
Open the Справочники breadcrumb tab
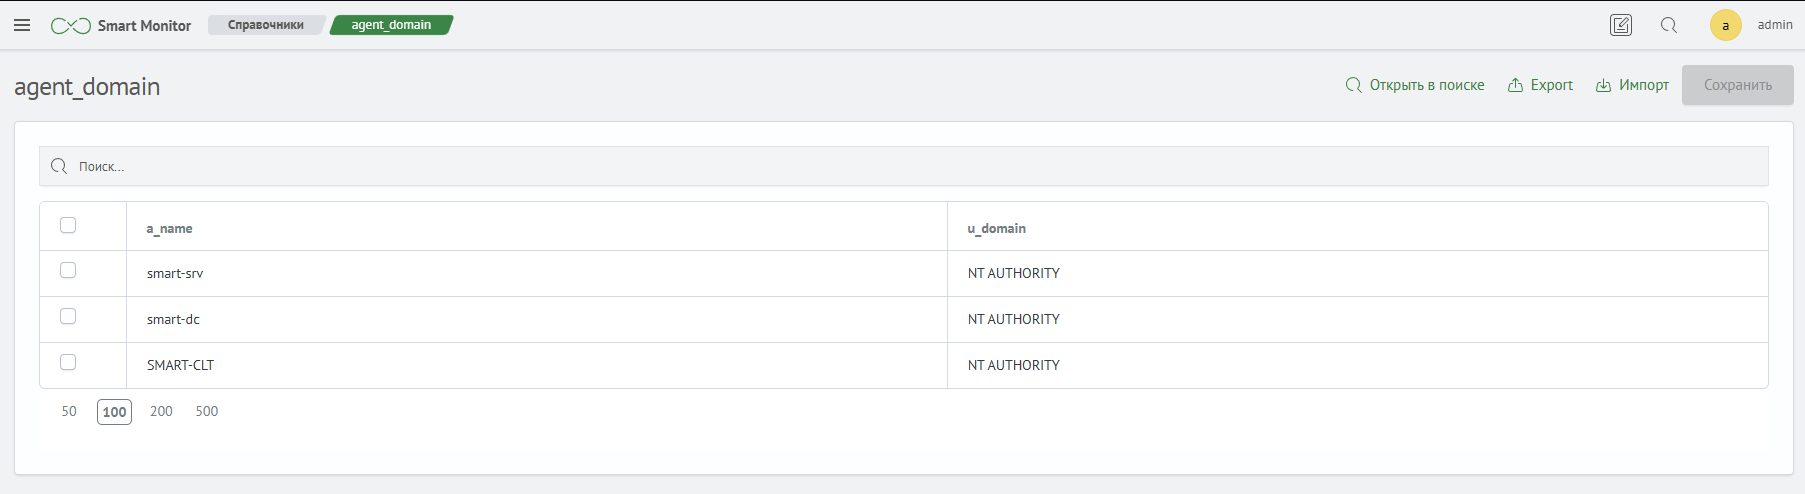(266, 25)
